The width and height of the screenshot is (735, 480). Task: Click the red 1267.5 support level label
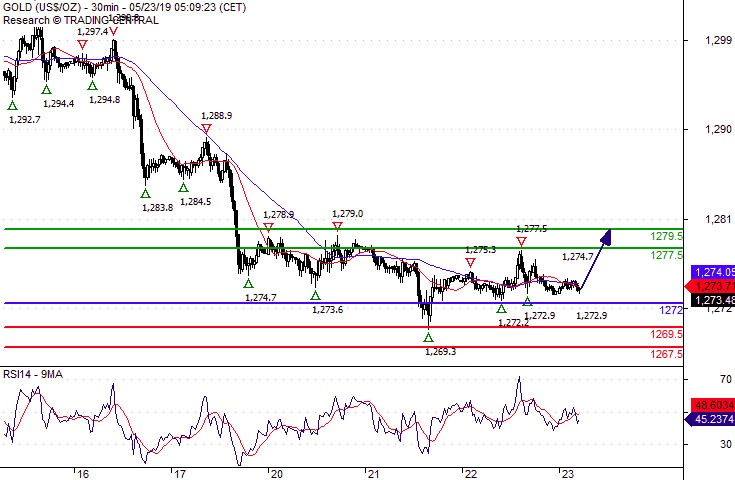coord(666,354)
